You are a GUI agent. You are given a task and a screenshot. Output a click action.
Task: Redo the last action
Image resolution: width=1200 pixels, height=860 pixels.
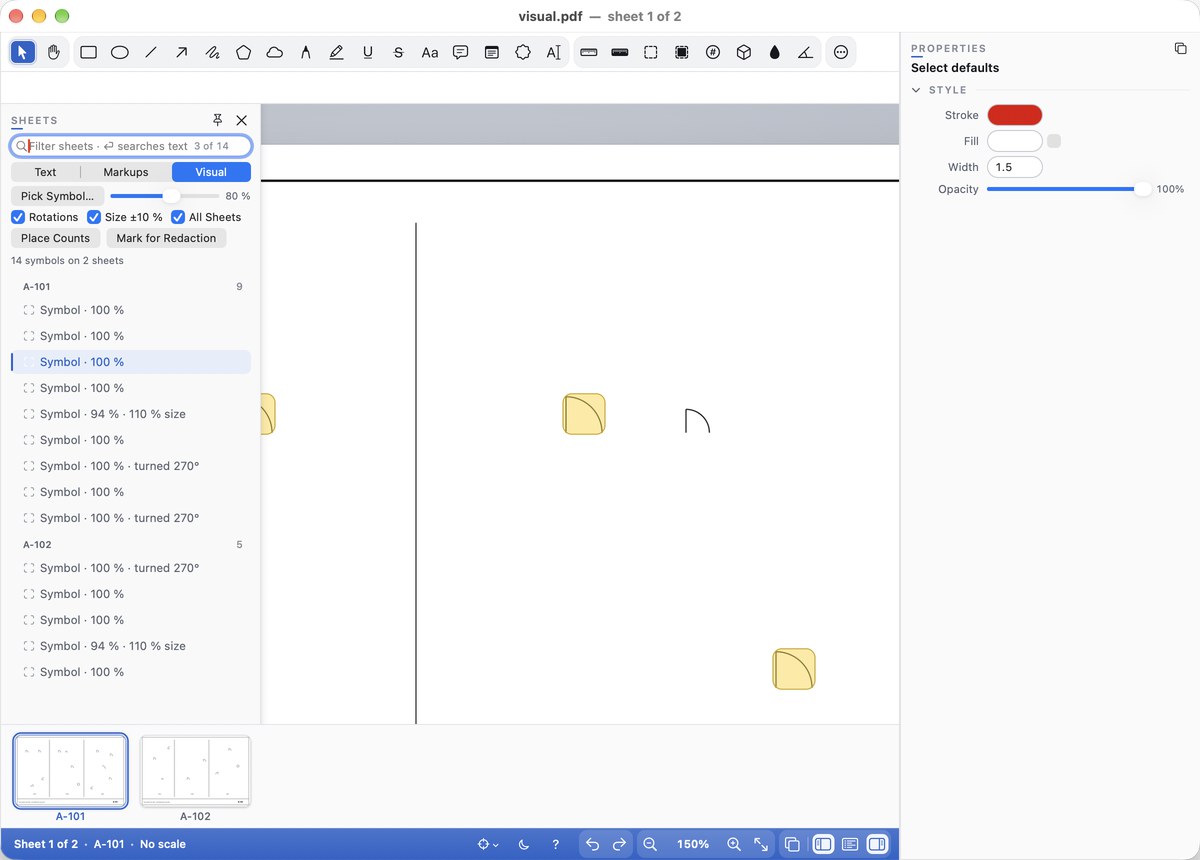point(619,844)
